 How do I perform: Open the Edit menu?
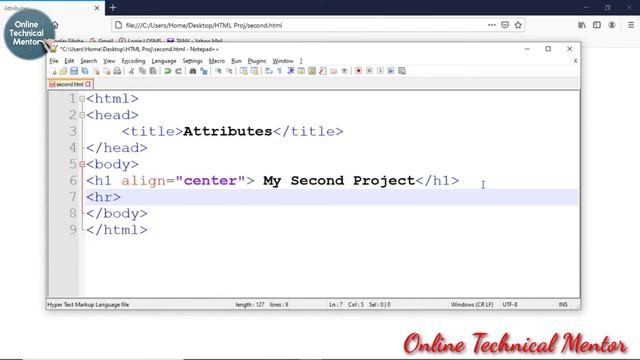[69, 61]
